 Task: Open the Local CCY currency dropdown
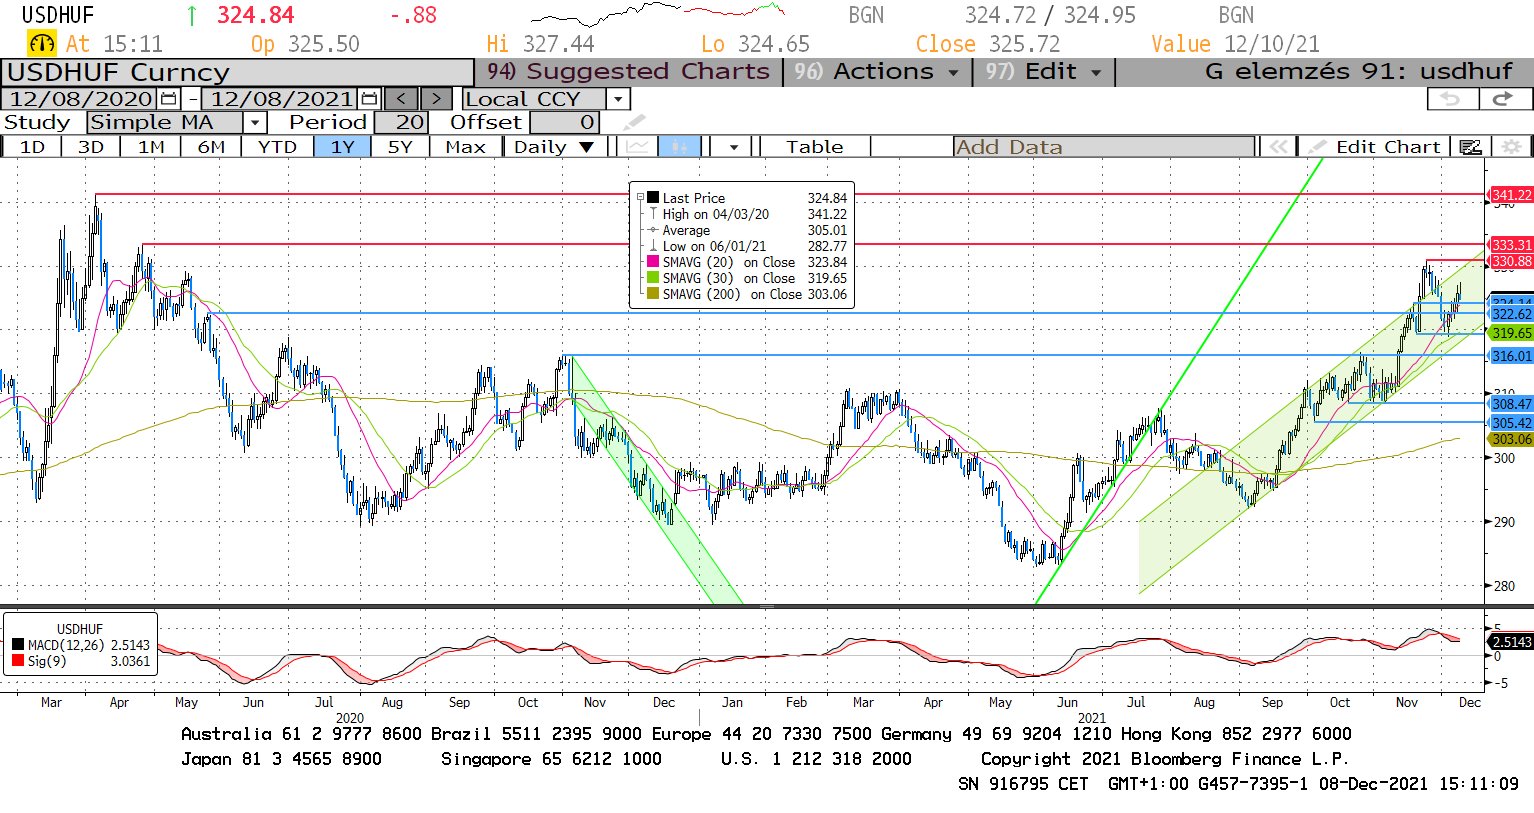click(x=618, y=99)
